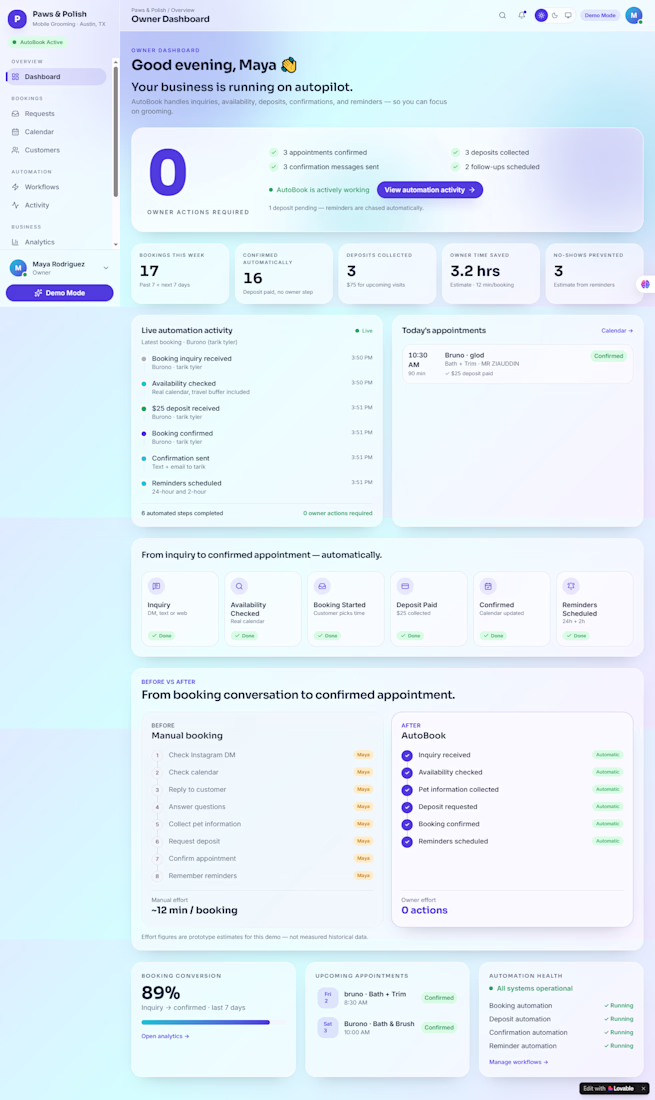Click the Edit with Lovable badge
This screenshot has height=1100, width=655.
click(x=608, y=1089)
